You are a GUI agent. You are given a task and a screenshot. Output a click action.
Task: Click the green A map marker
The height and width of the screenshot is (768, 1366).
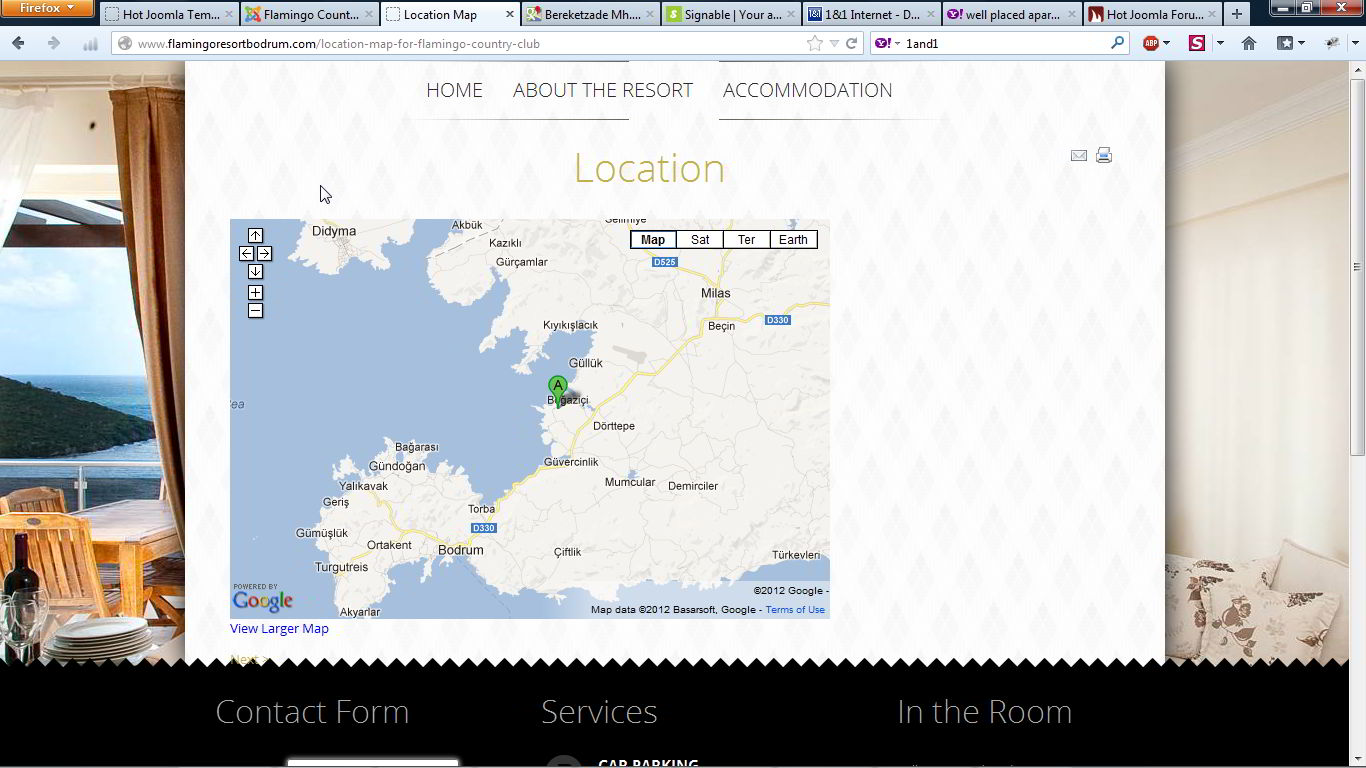coord(558,390)
